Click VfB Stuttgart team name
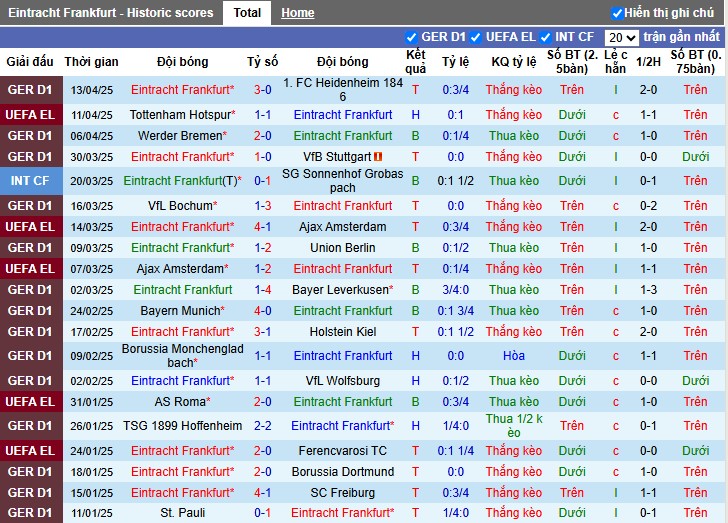 [x=337, y=157]
